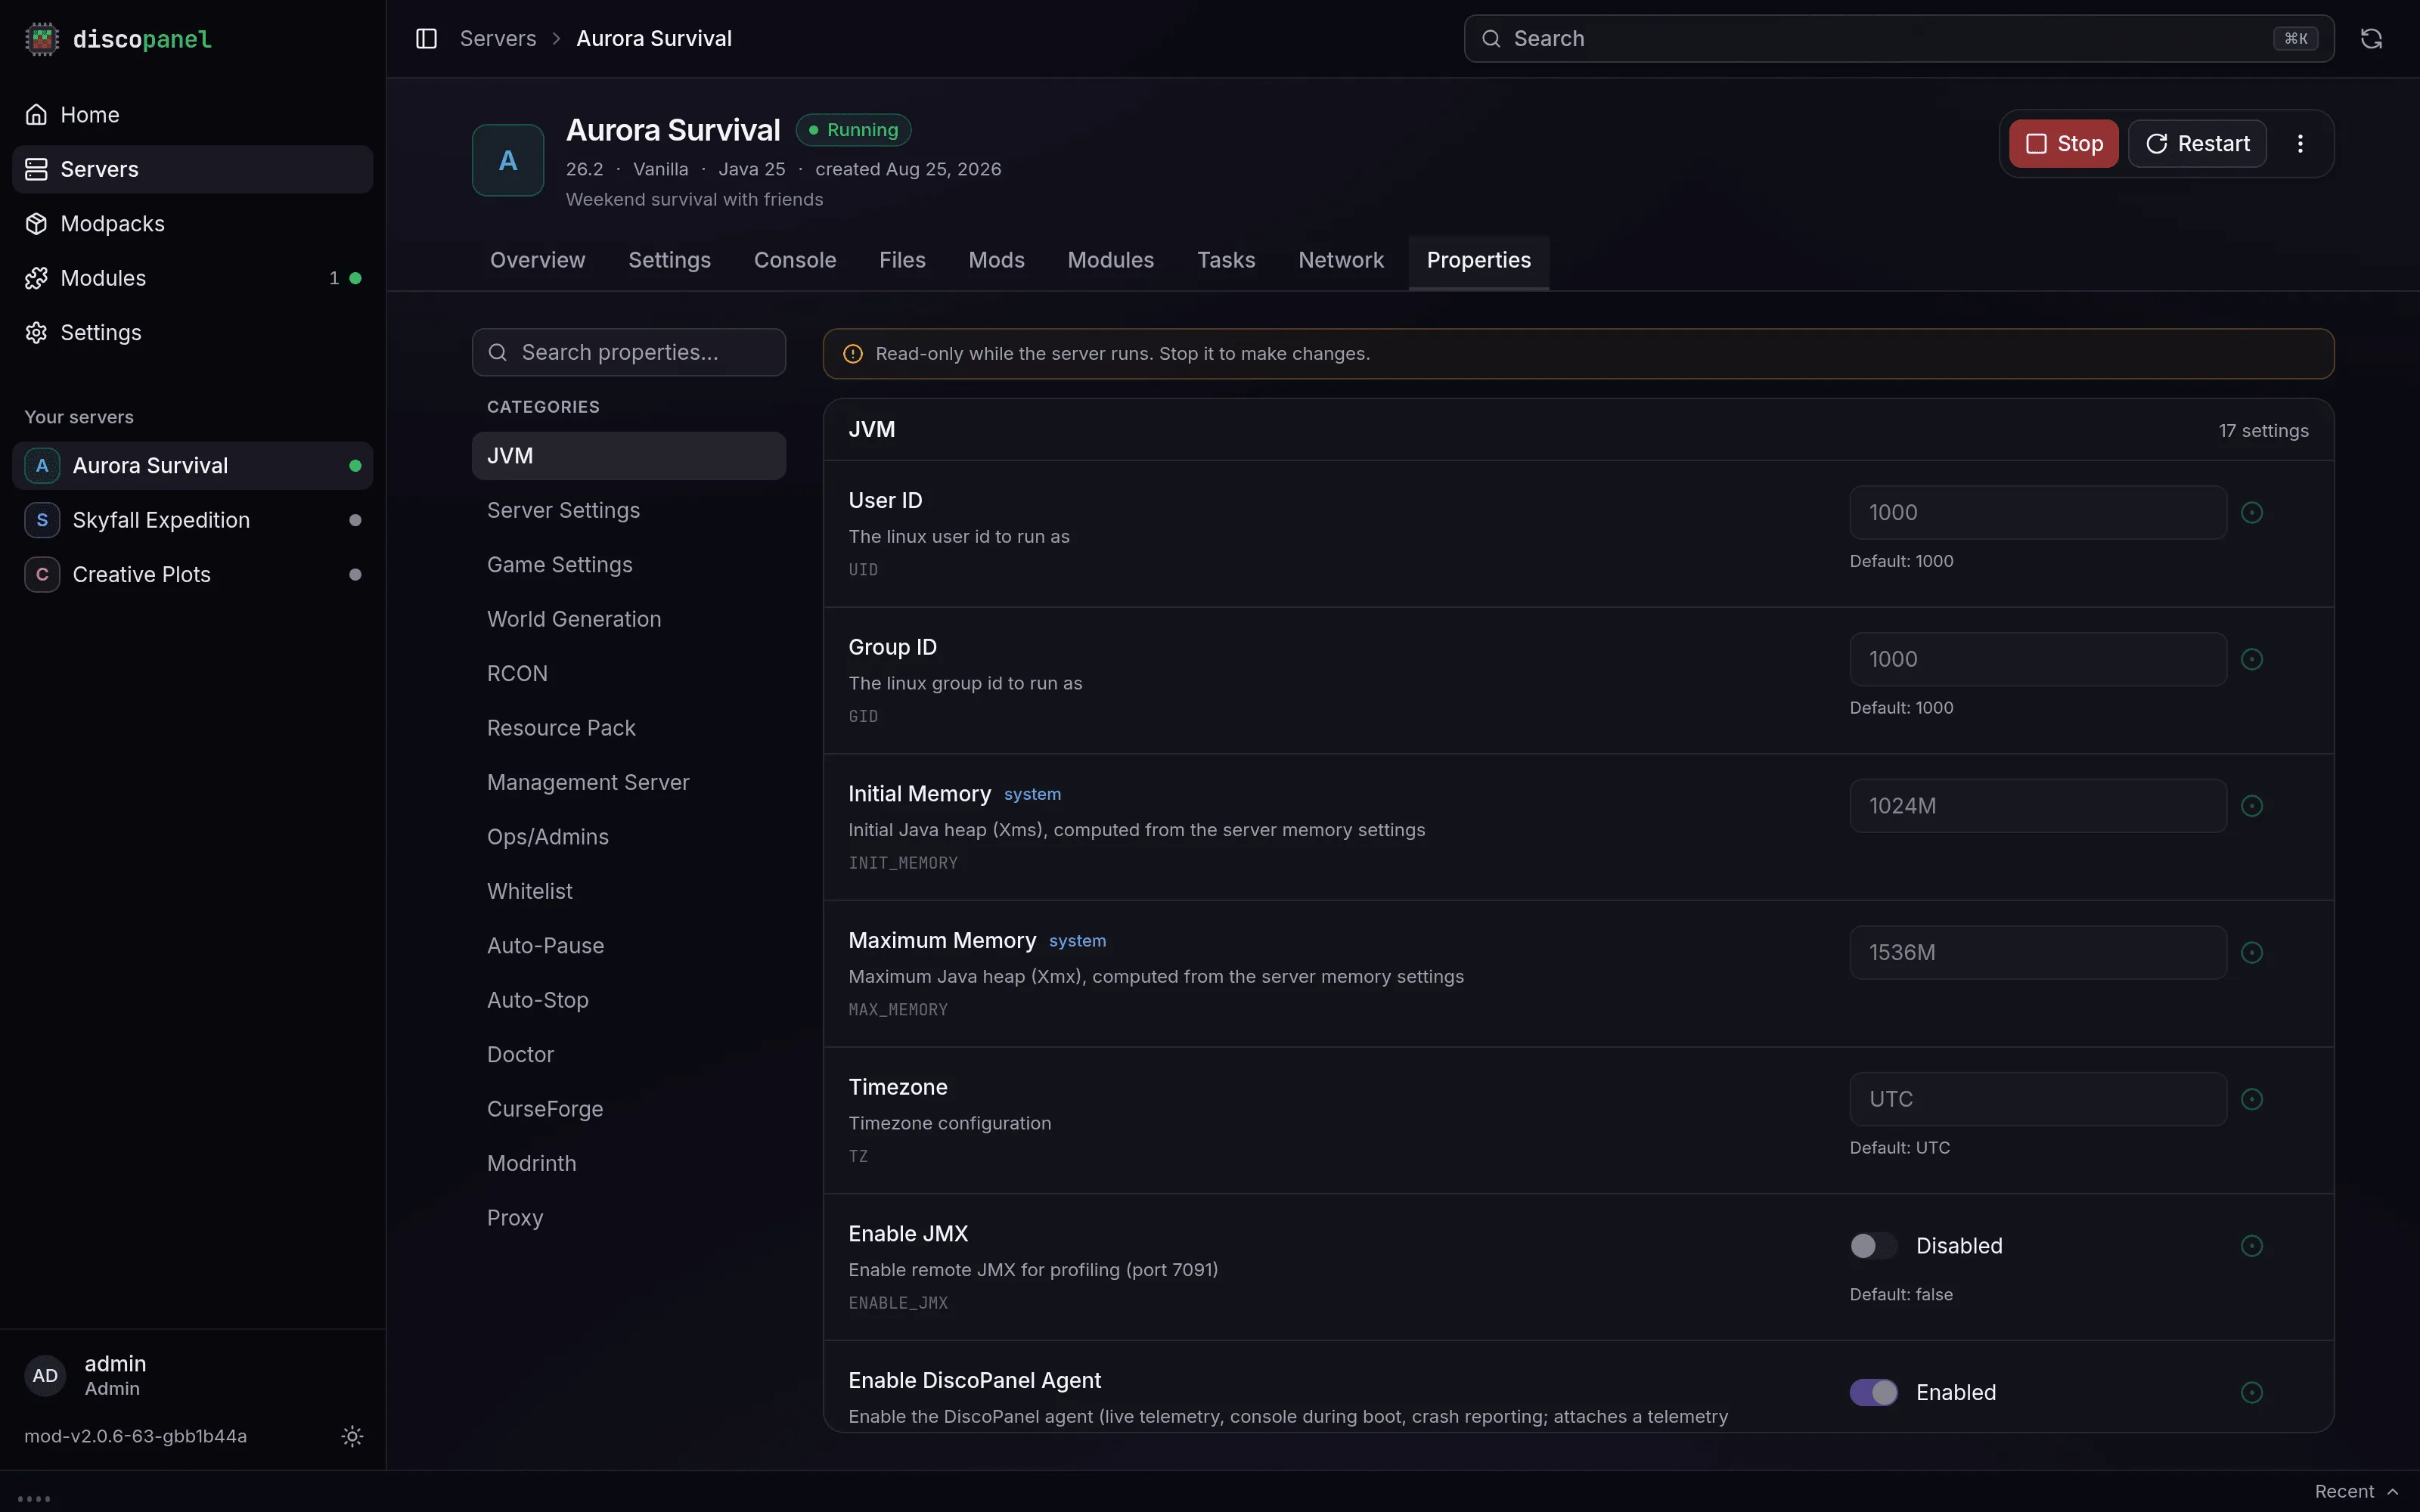Image resolution: width=2420 pixels, height=1512 pixels.
Task: Select the World Generation category
Action: click(628, 620)
